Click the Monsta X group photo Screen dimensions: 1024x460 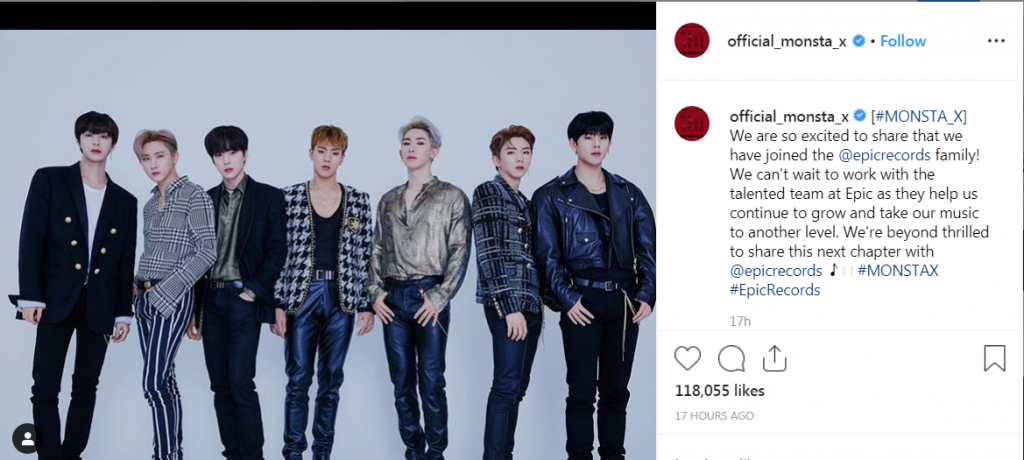[328, 244]
